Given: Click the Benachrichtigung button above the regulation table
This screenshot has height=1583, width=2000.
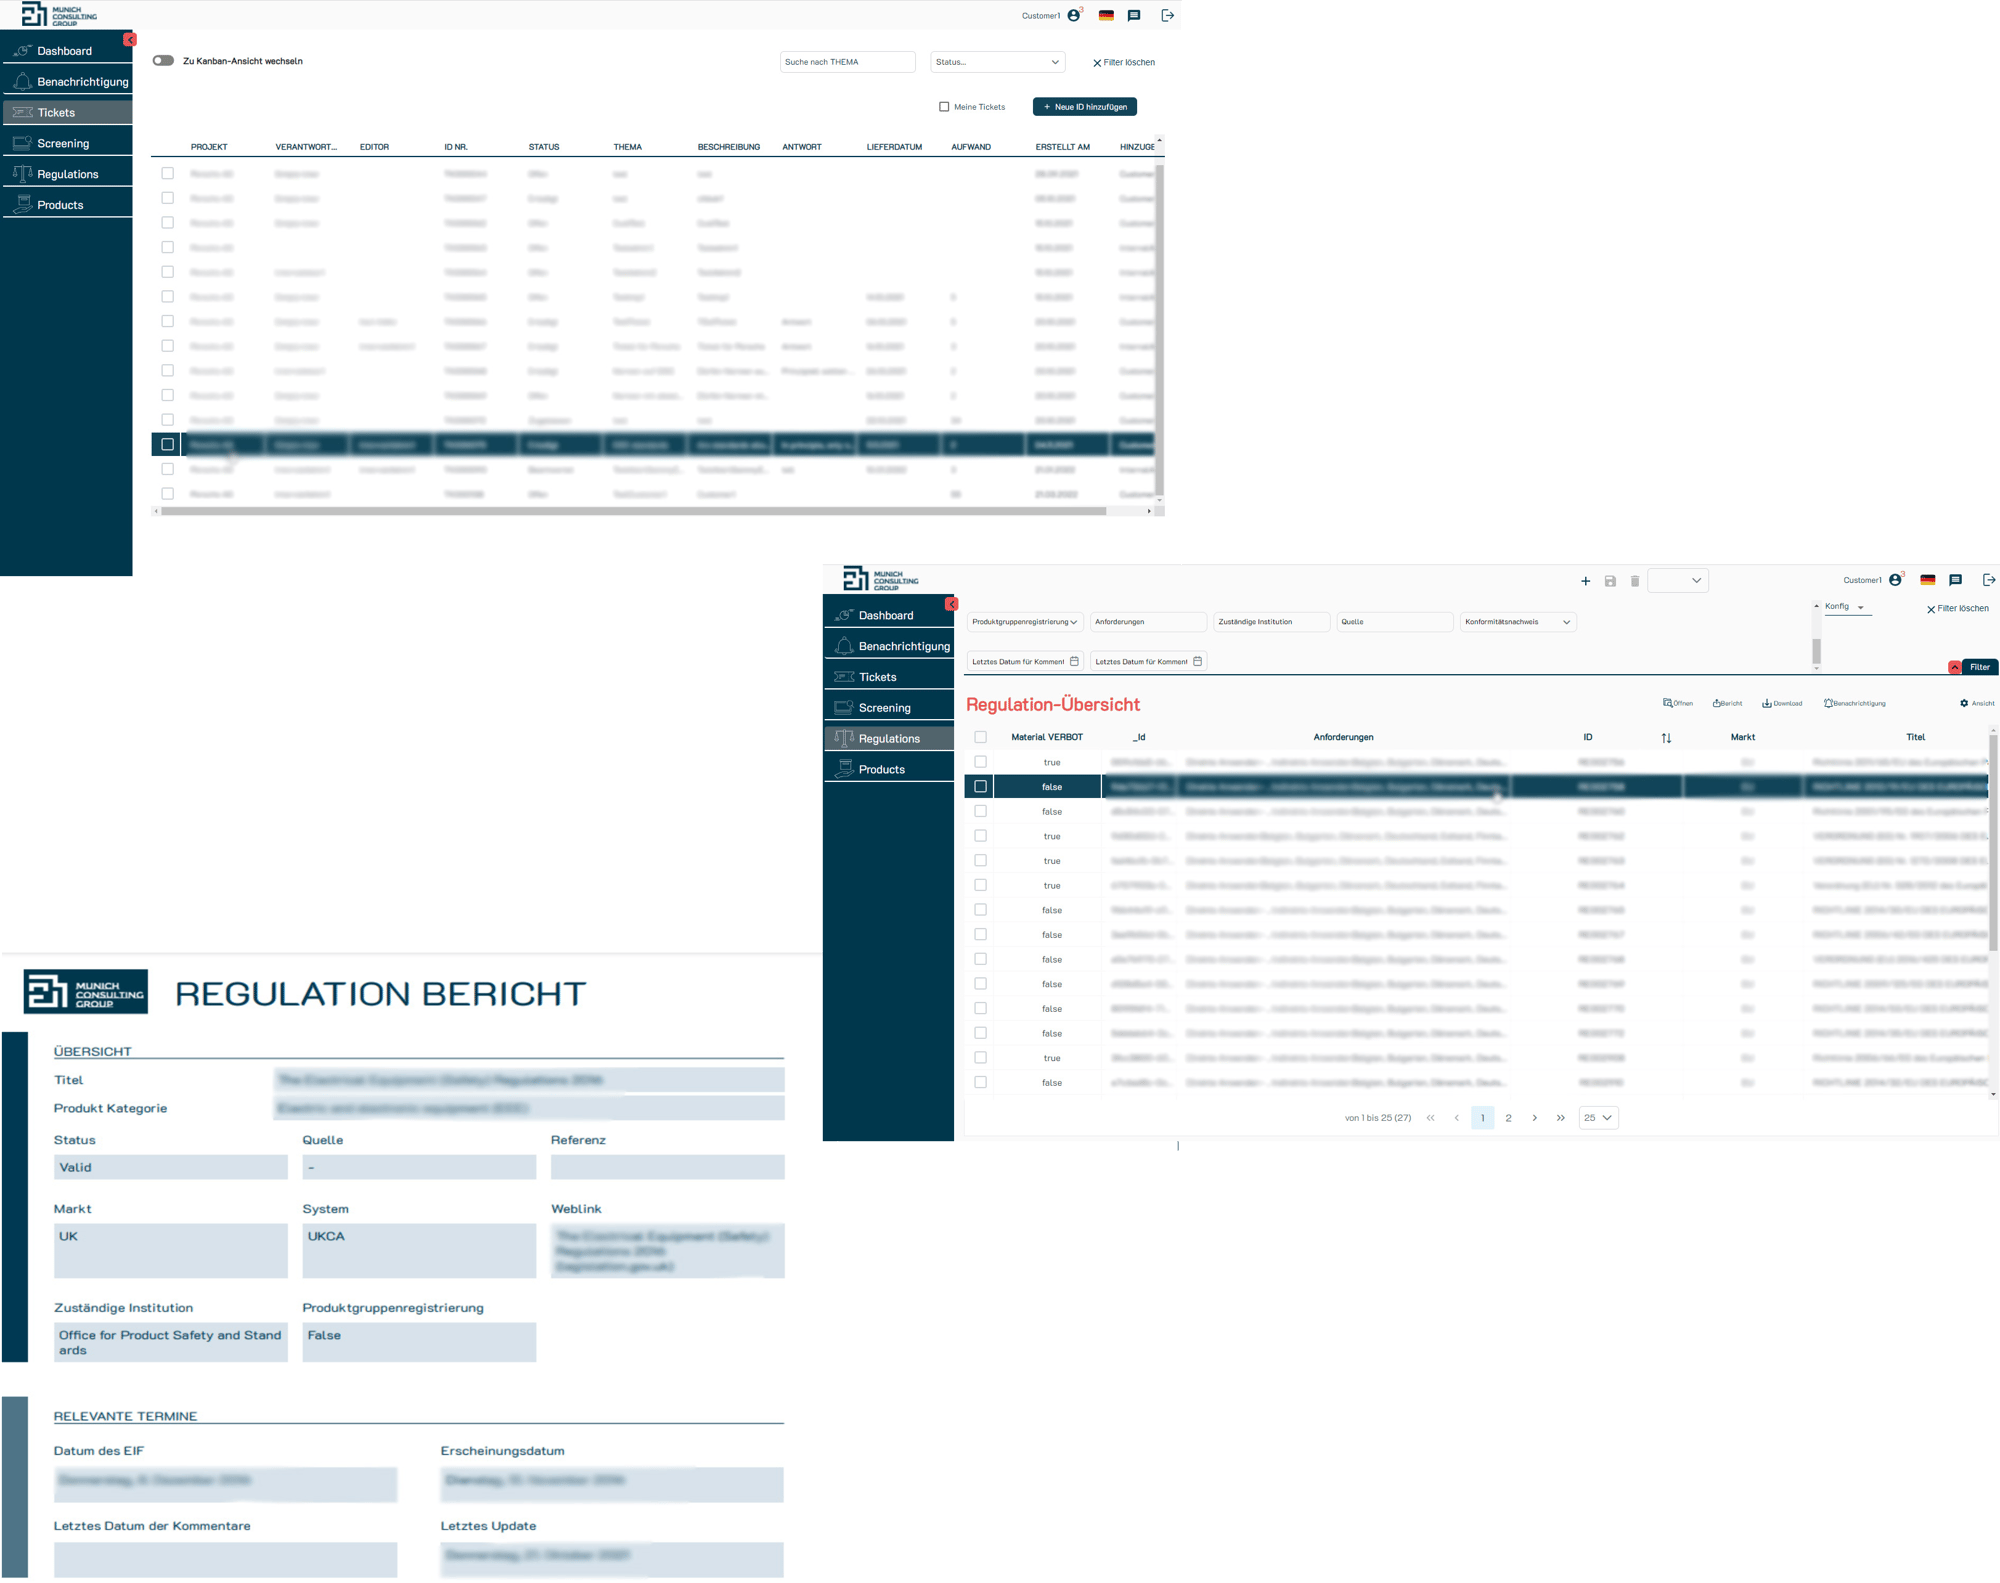Looking at the screenshot, I should coord(1855,703).
